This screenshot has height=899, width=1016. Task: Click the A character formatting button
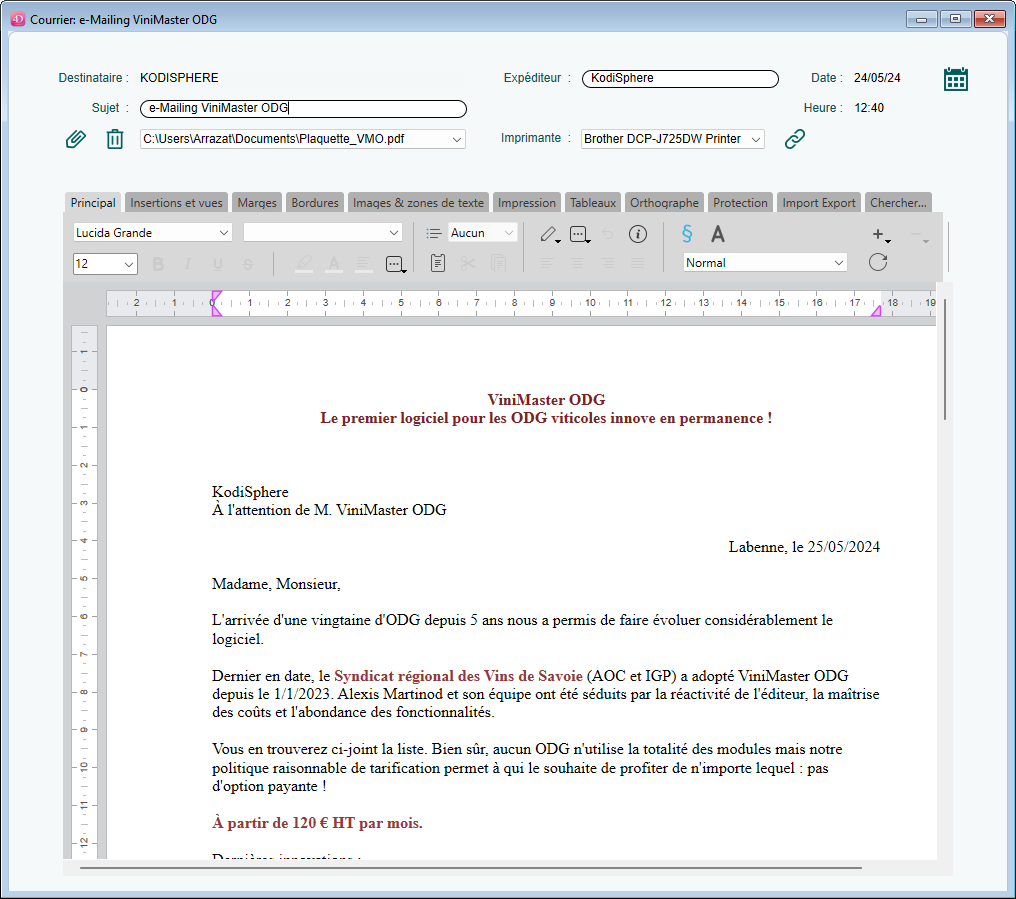click(716, 233)
